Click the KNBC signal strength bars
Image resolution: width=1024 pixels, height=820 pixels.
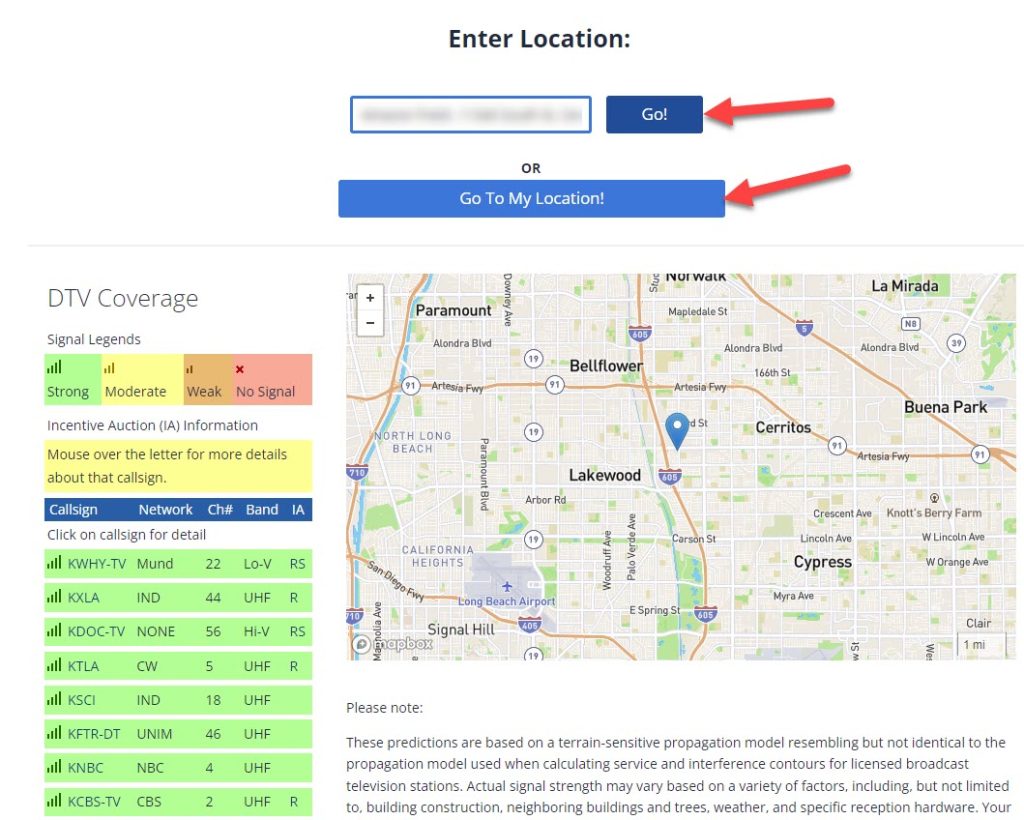tap(54, 766)
